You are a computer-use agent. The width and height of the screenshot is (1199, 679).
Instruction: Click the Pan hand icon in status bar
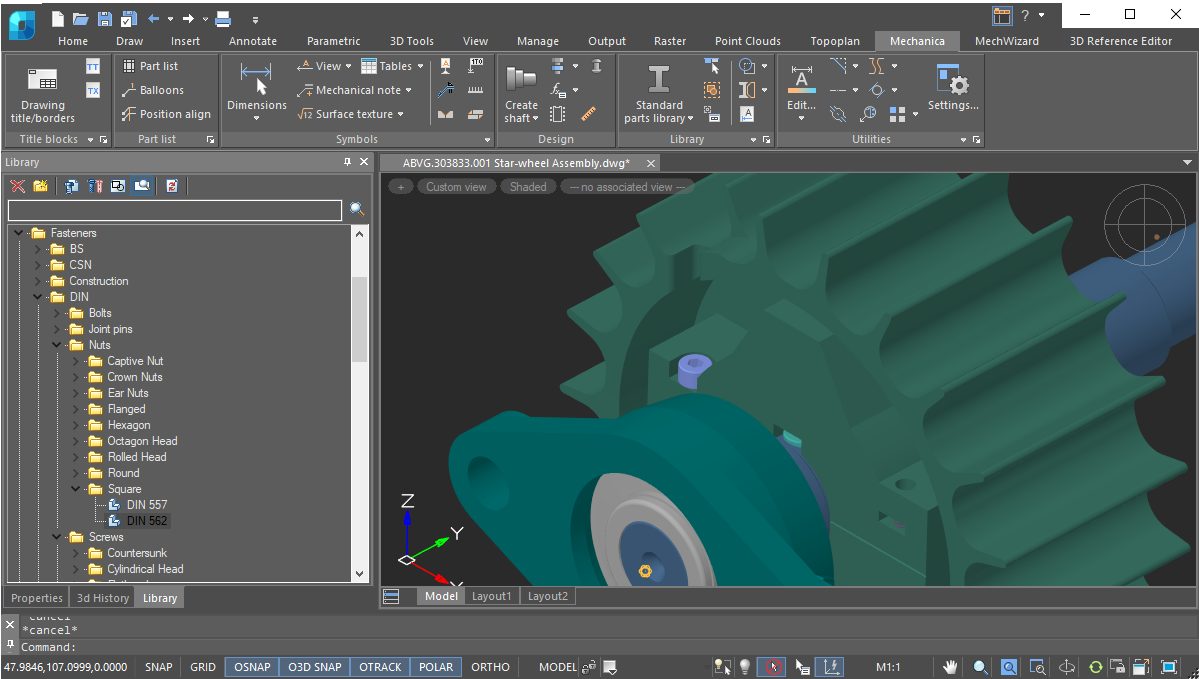point(951,667)
